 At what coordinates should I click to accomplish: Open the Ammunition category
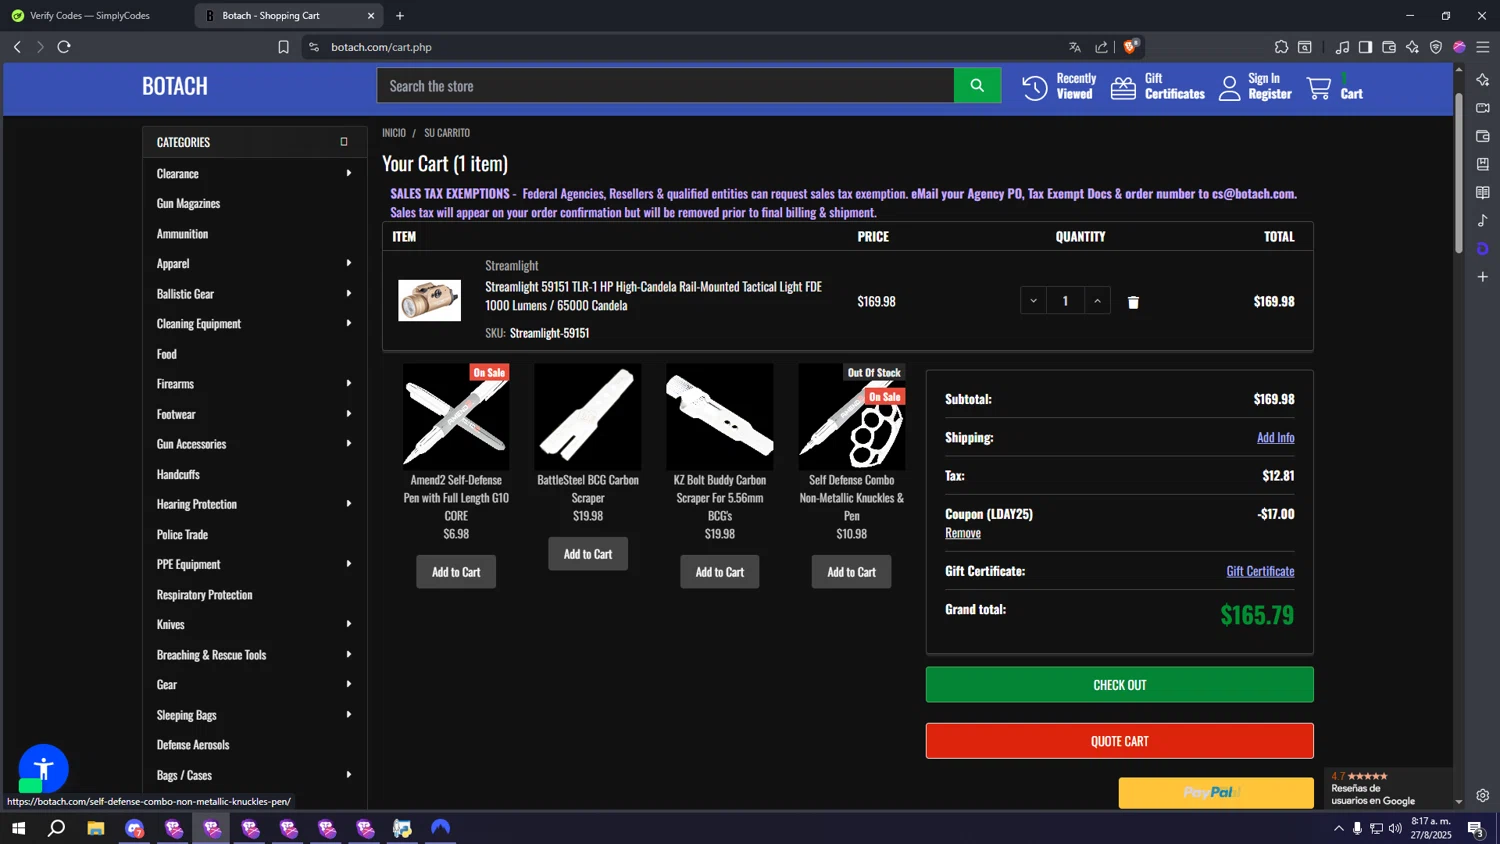click(182, 233)
